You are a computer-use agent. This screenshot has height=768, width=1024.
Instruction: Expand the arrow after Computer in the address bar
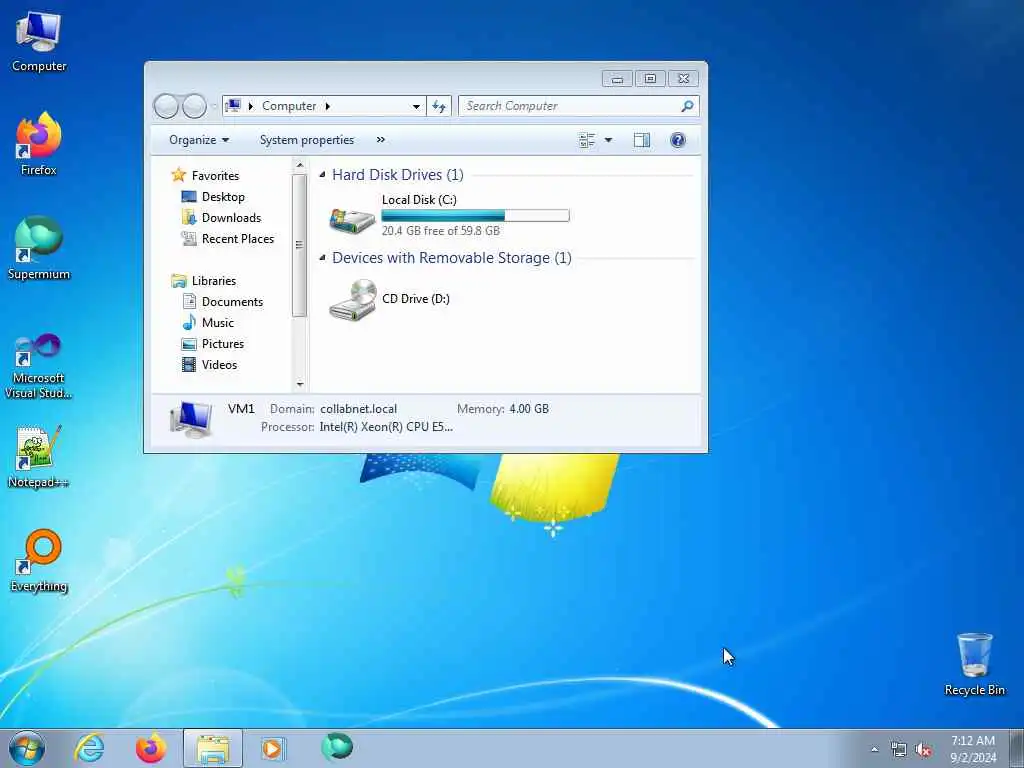click(x=328, y=106)
